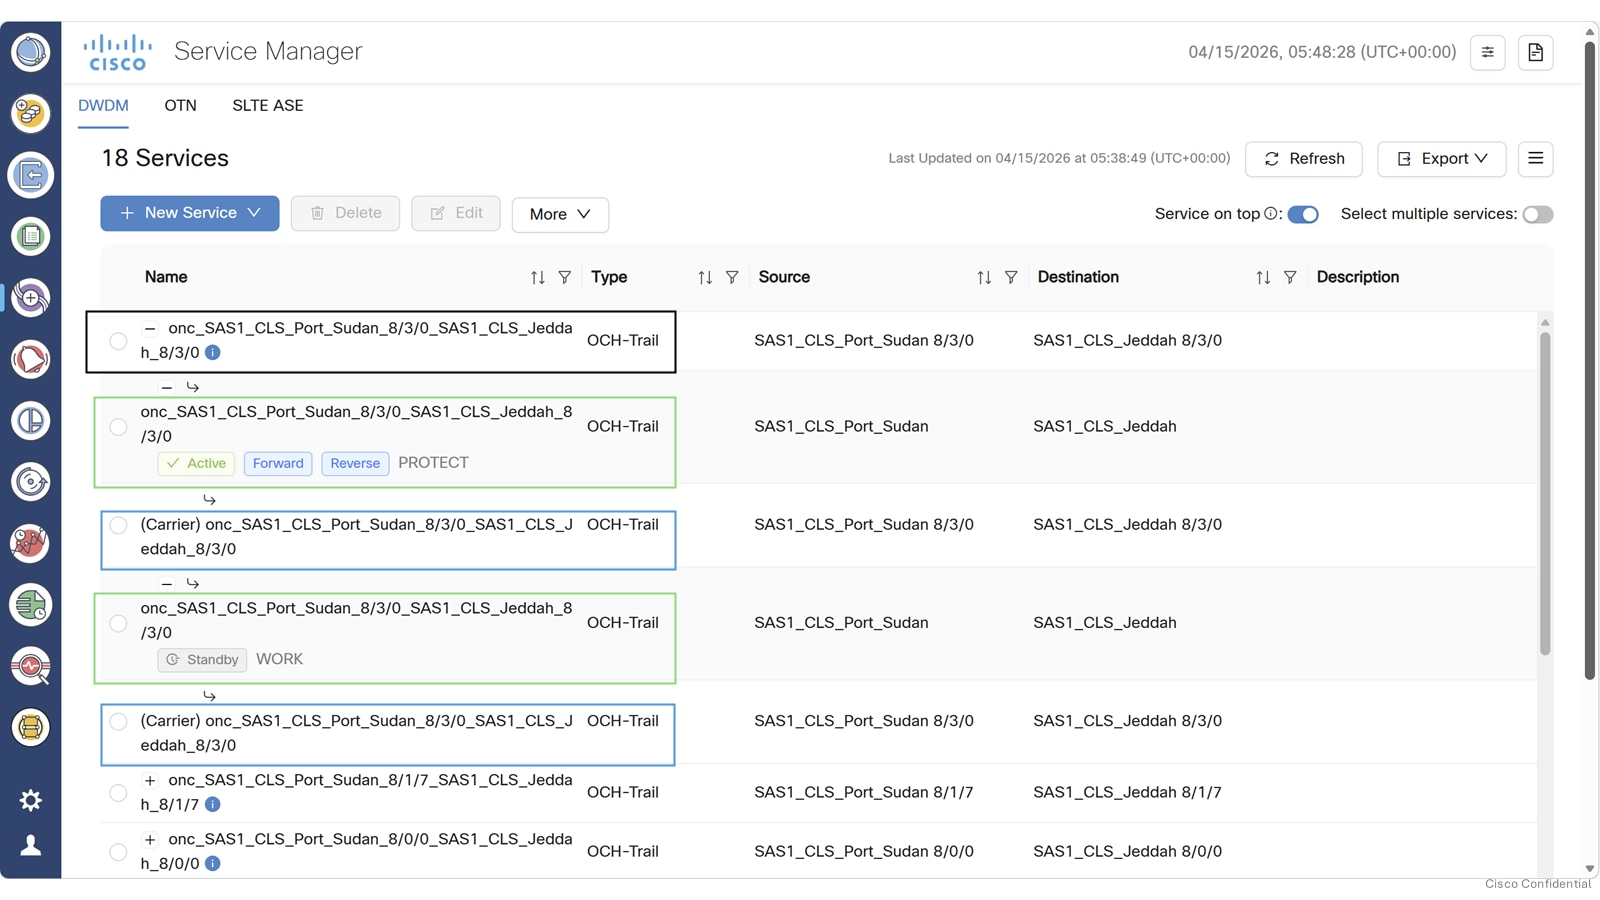Click the user profile icon in the sidebar
The image size is (1600, 900).
tap(30, 845)
